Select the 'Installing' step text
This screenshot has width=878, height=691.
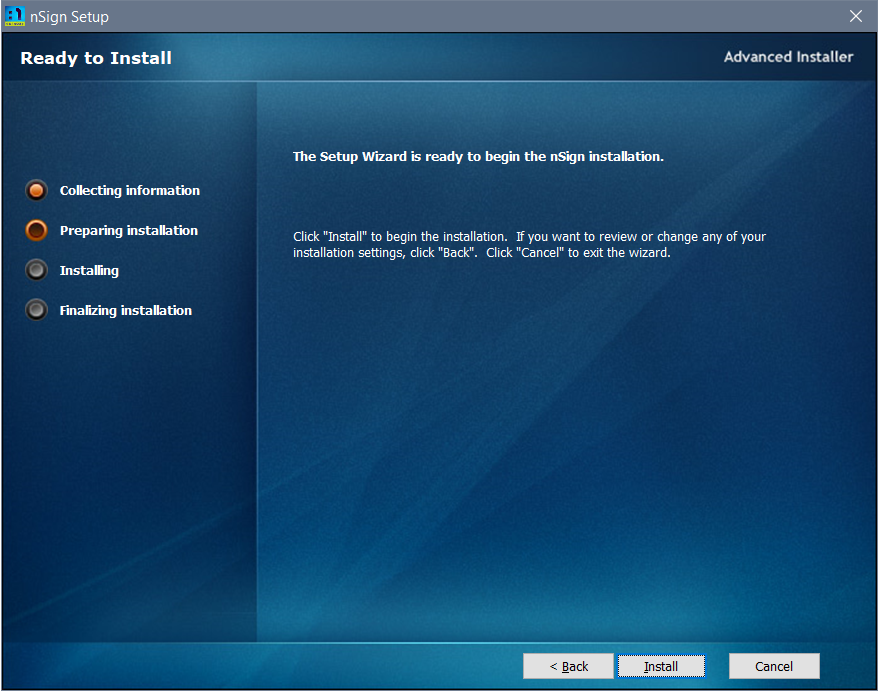tap(89, 270)
